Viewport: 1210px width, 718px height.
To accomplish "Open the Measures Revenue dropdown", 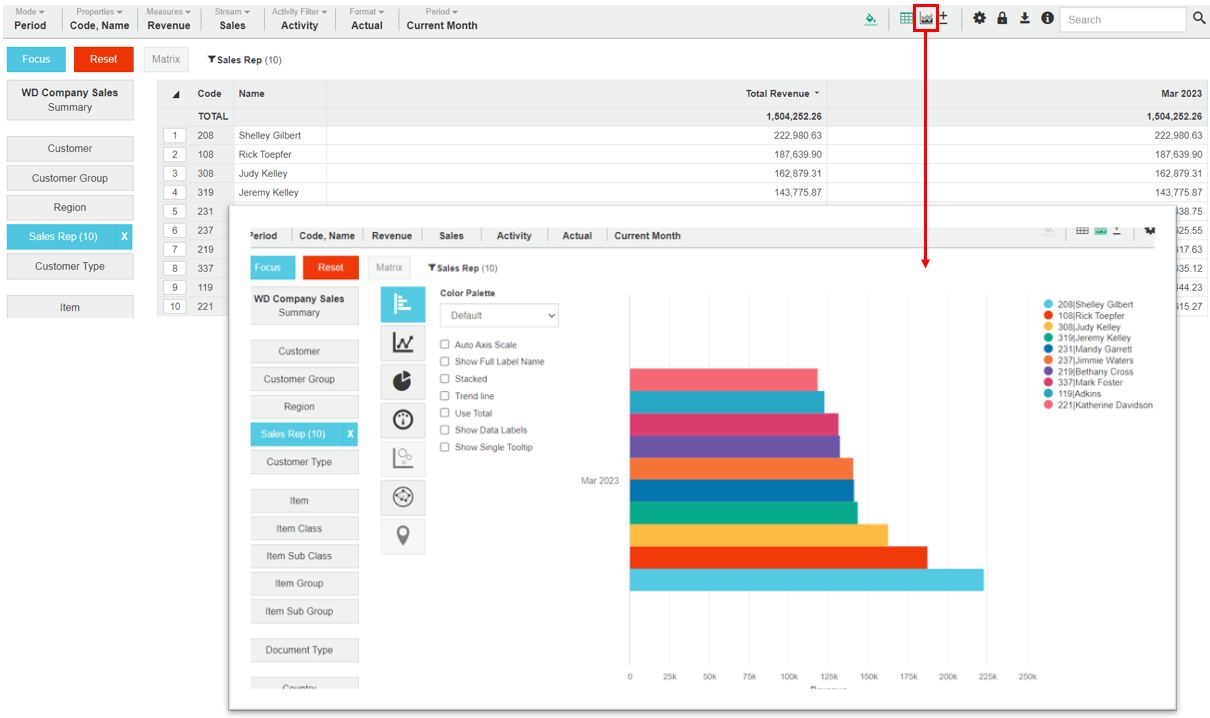I will [169, 19].
